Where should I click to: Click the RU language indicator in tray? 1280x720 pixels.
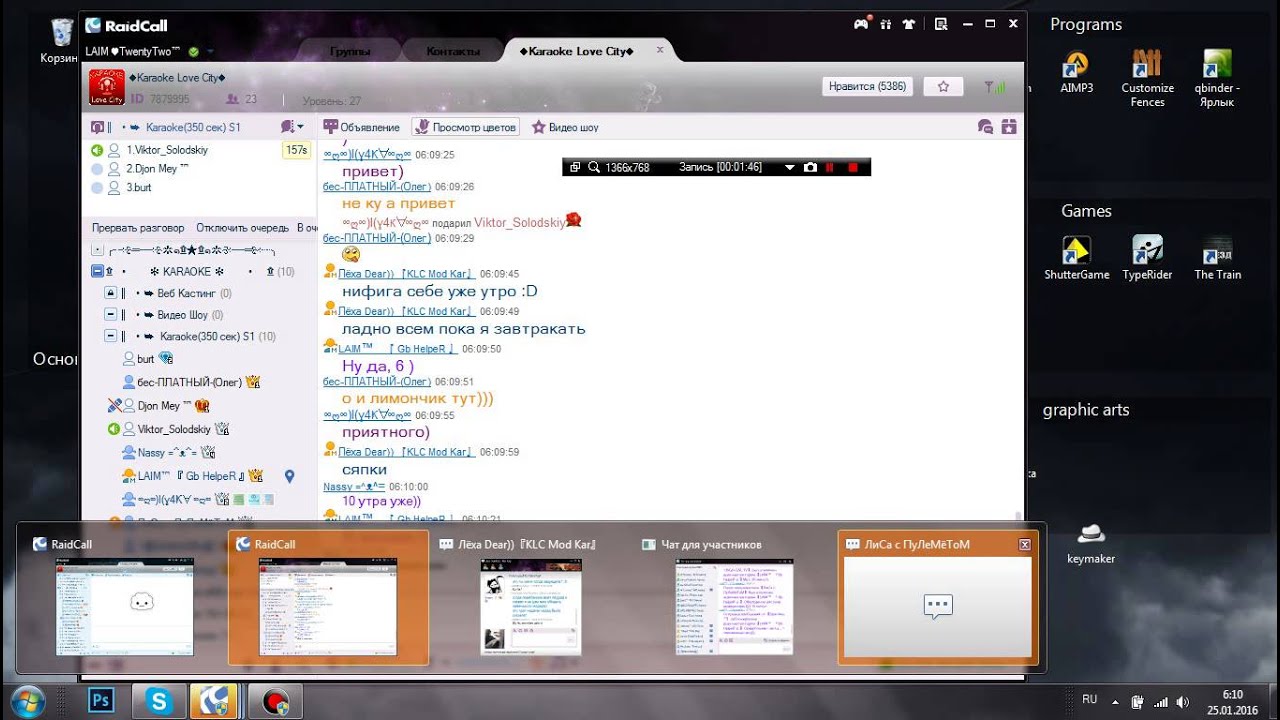tap(1091, 699)
